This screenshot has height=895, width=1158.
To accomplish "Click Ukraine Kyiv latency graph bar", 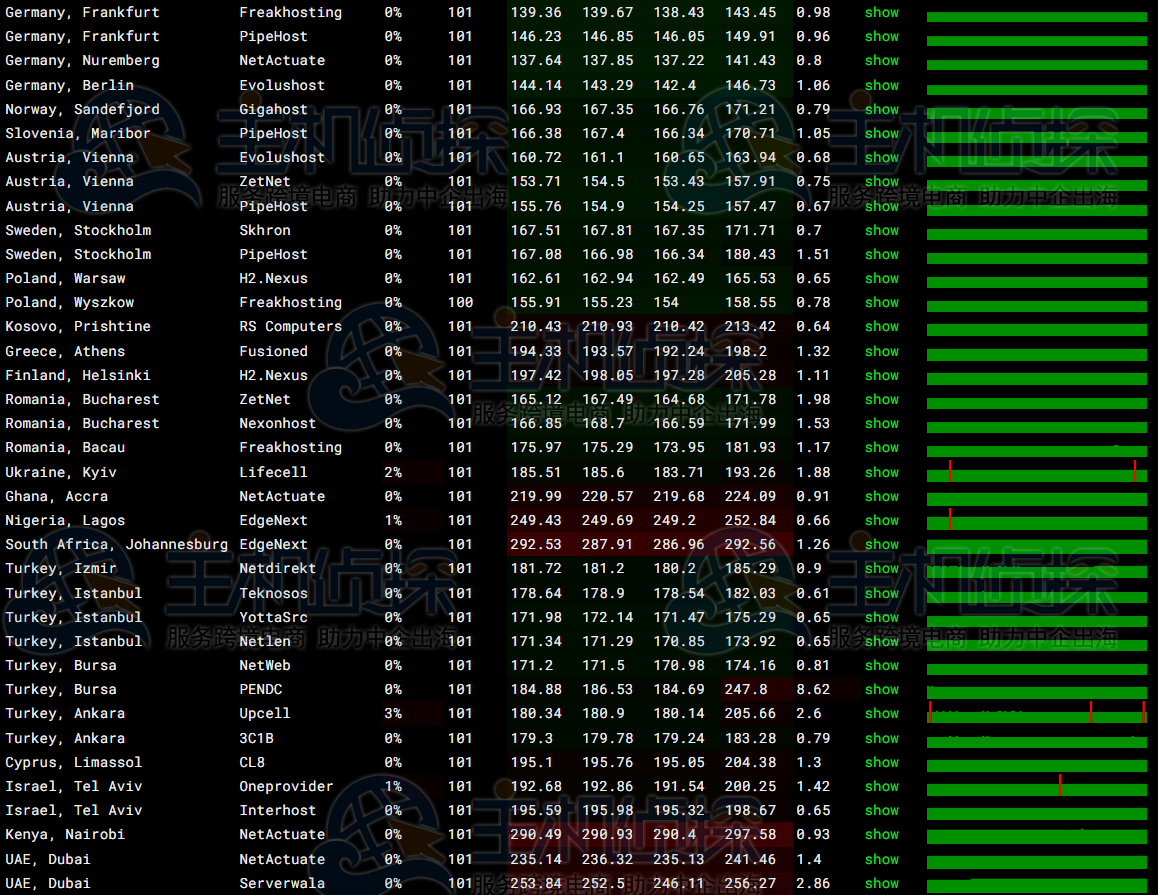I will pyautogui.click(x=1037, y=472).
